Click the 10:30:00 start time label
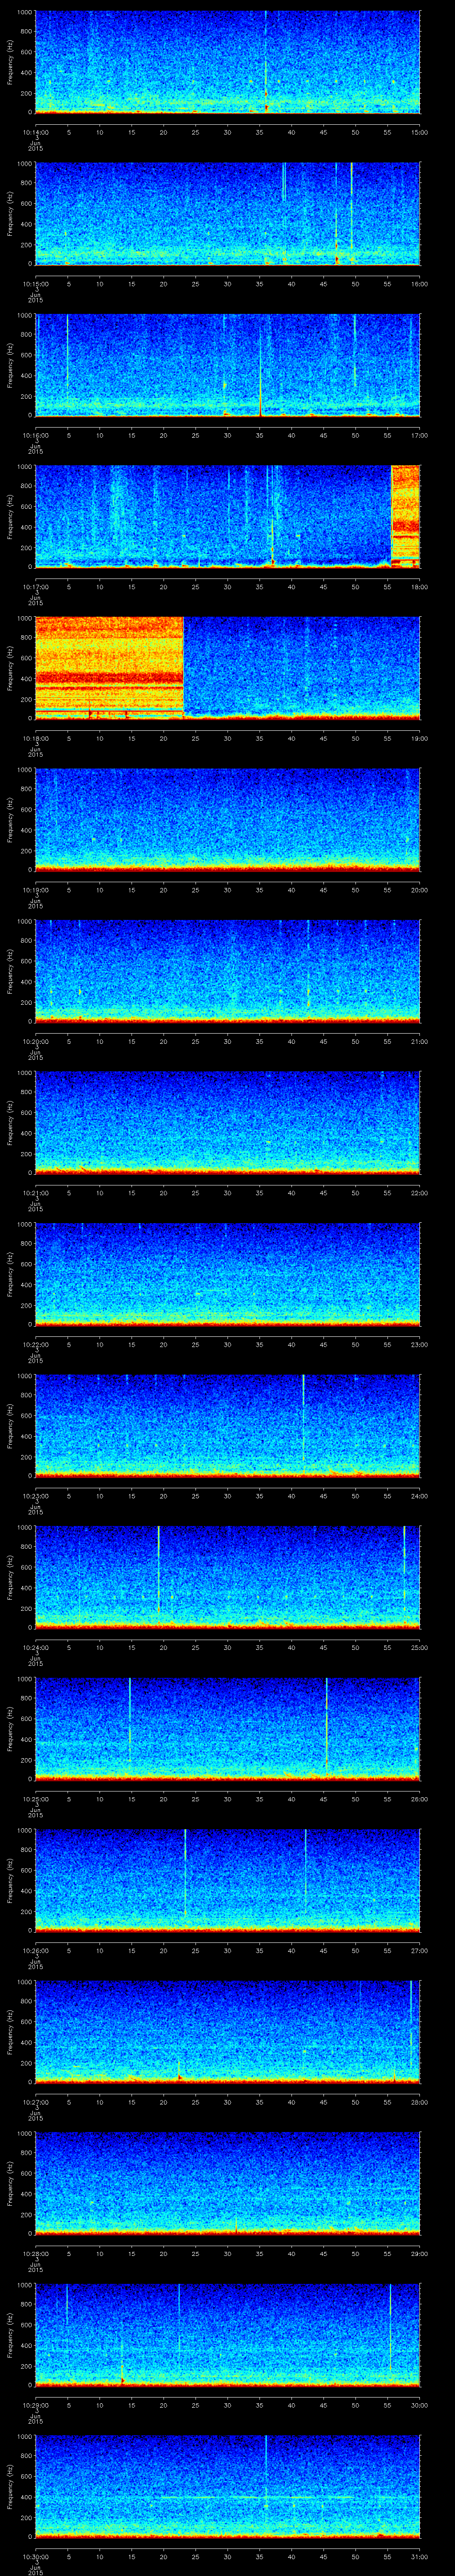Viewport: 455px width, 2576px height. coord(35,2556)
